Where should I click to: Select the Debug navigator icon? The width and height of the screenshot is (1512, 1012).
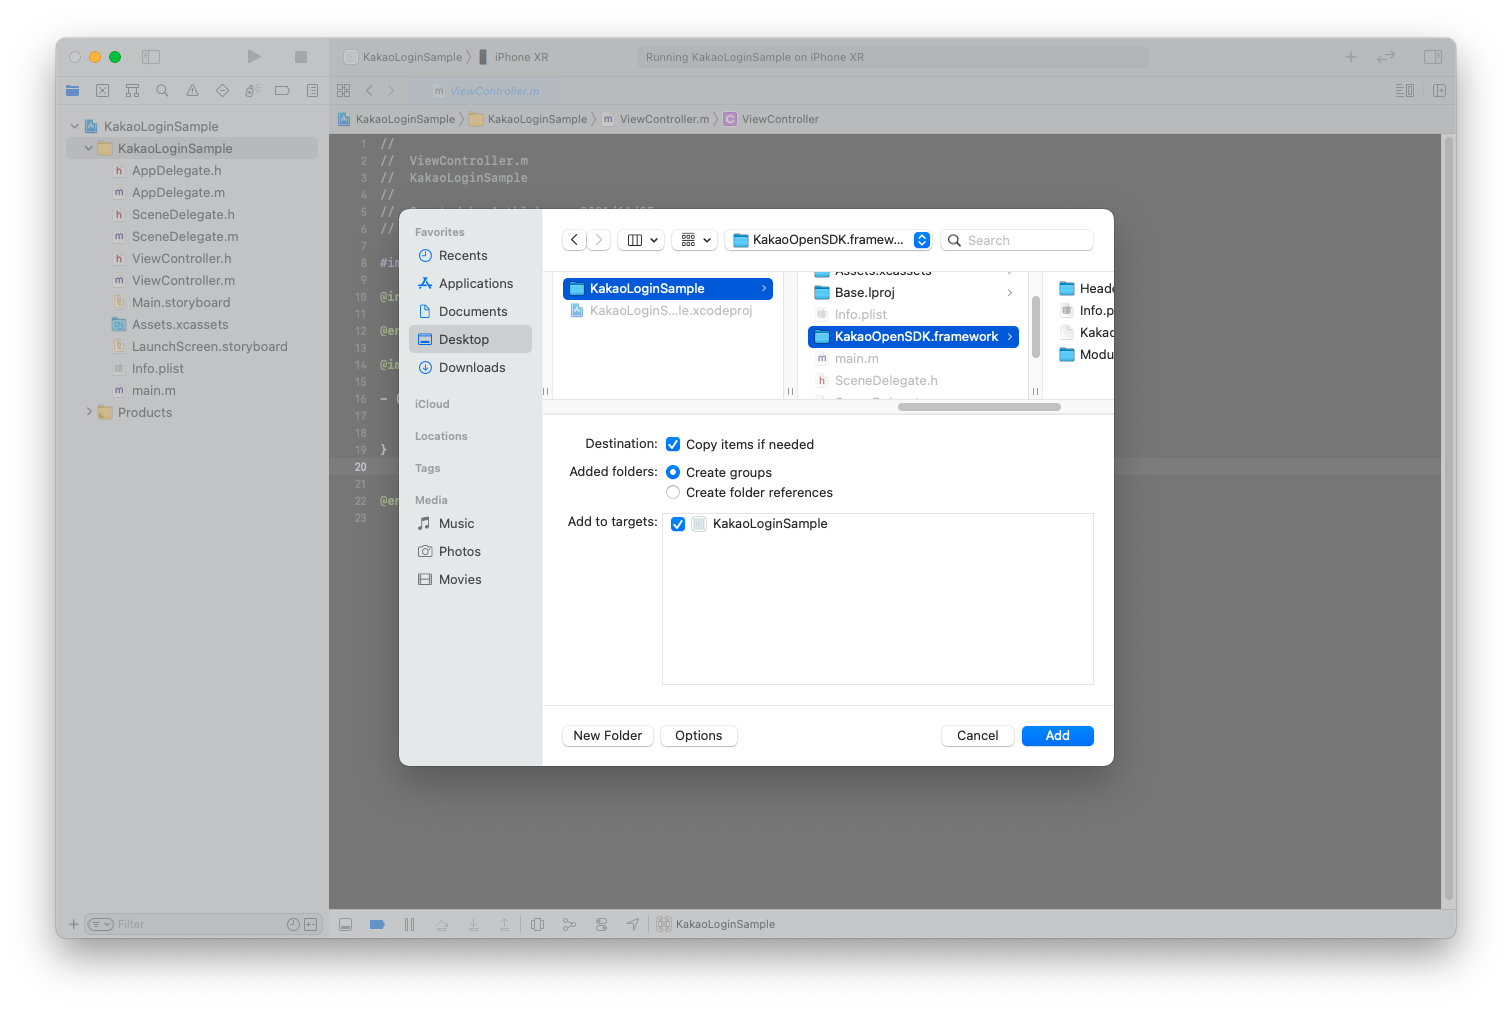click(x=252, y=91)
